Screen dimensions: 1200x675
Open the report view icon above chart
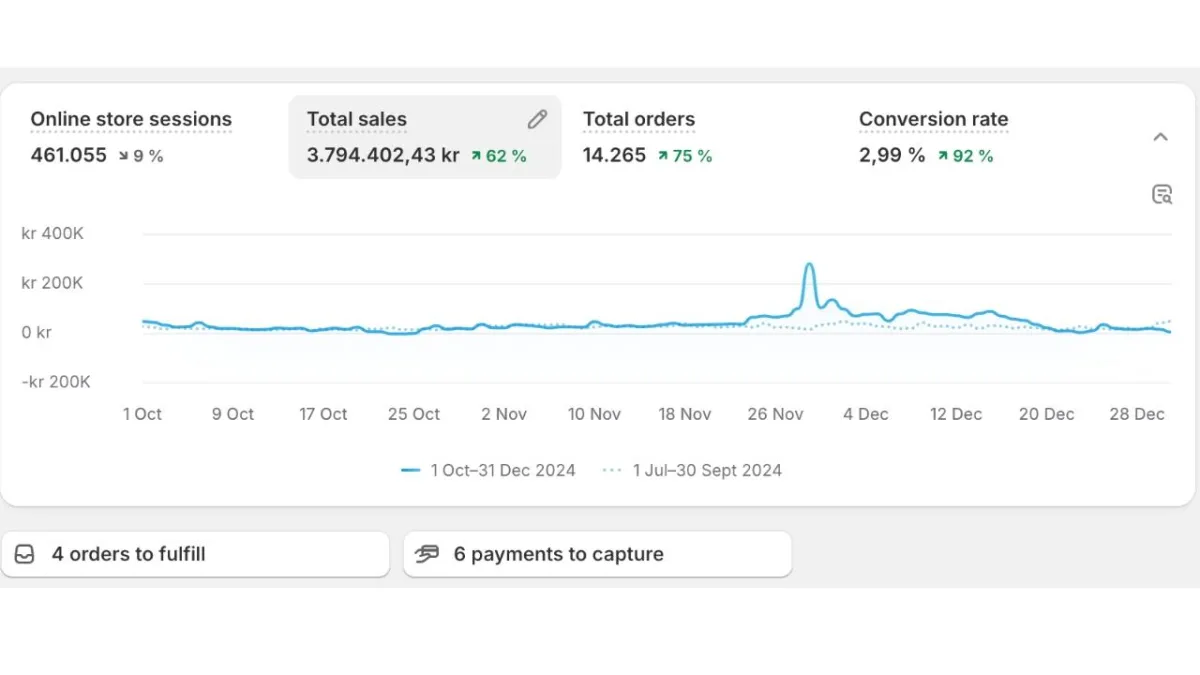tap(1161, 194)
